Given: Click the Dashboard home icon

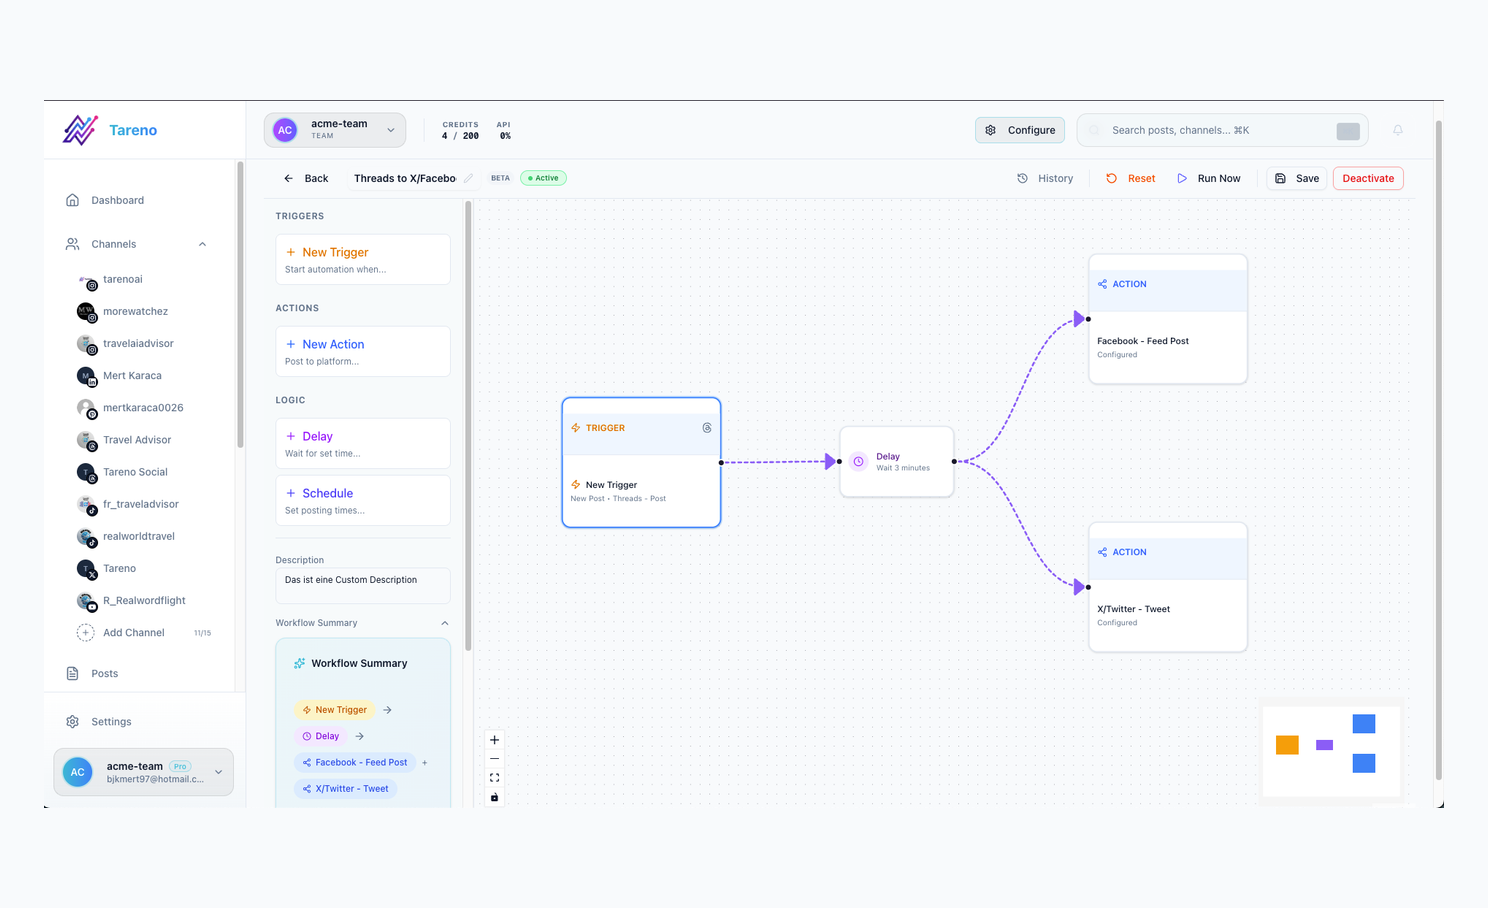Looking at the screenshot, I should (72, 200).
